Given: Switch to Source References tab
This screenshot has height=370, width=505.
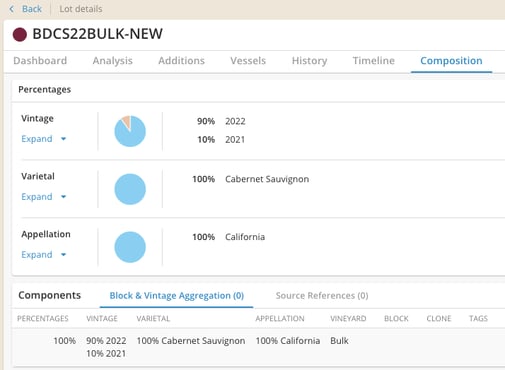Looking at the screenshot, I should point(322,296).
